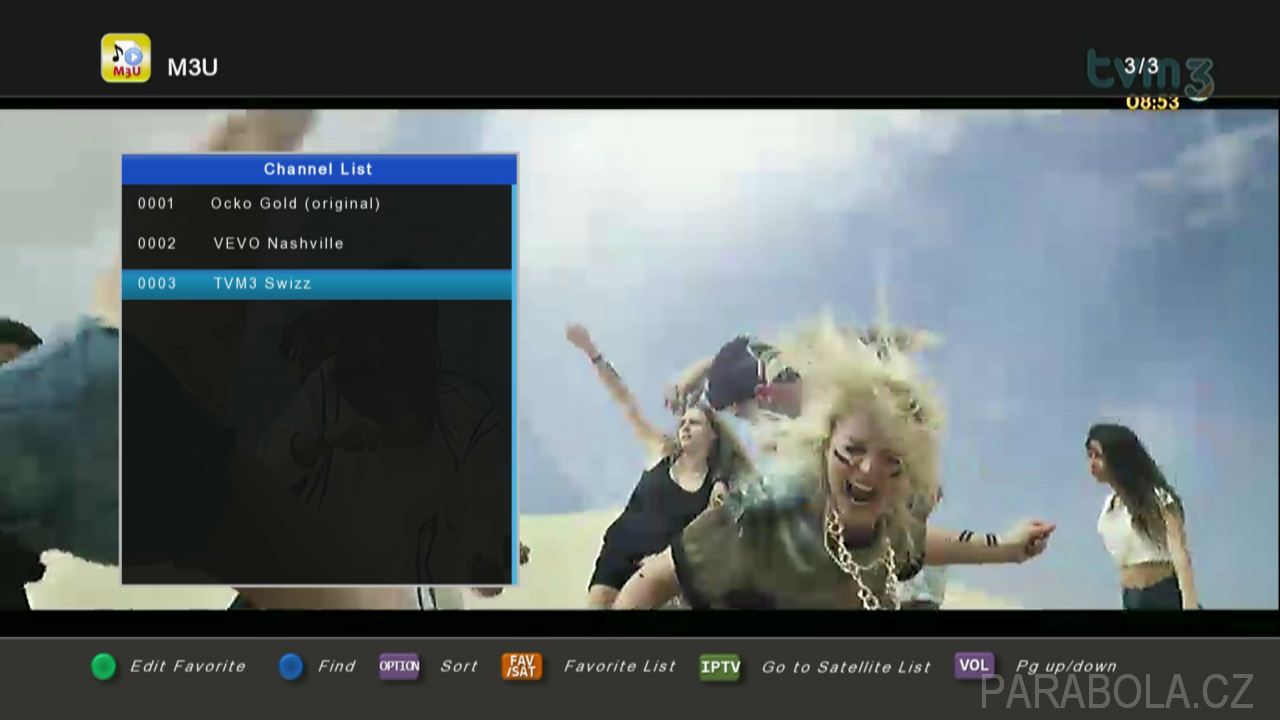Click the Go to Satellite List label
The image size is (1280, 720).
[x=846, y=667]
